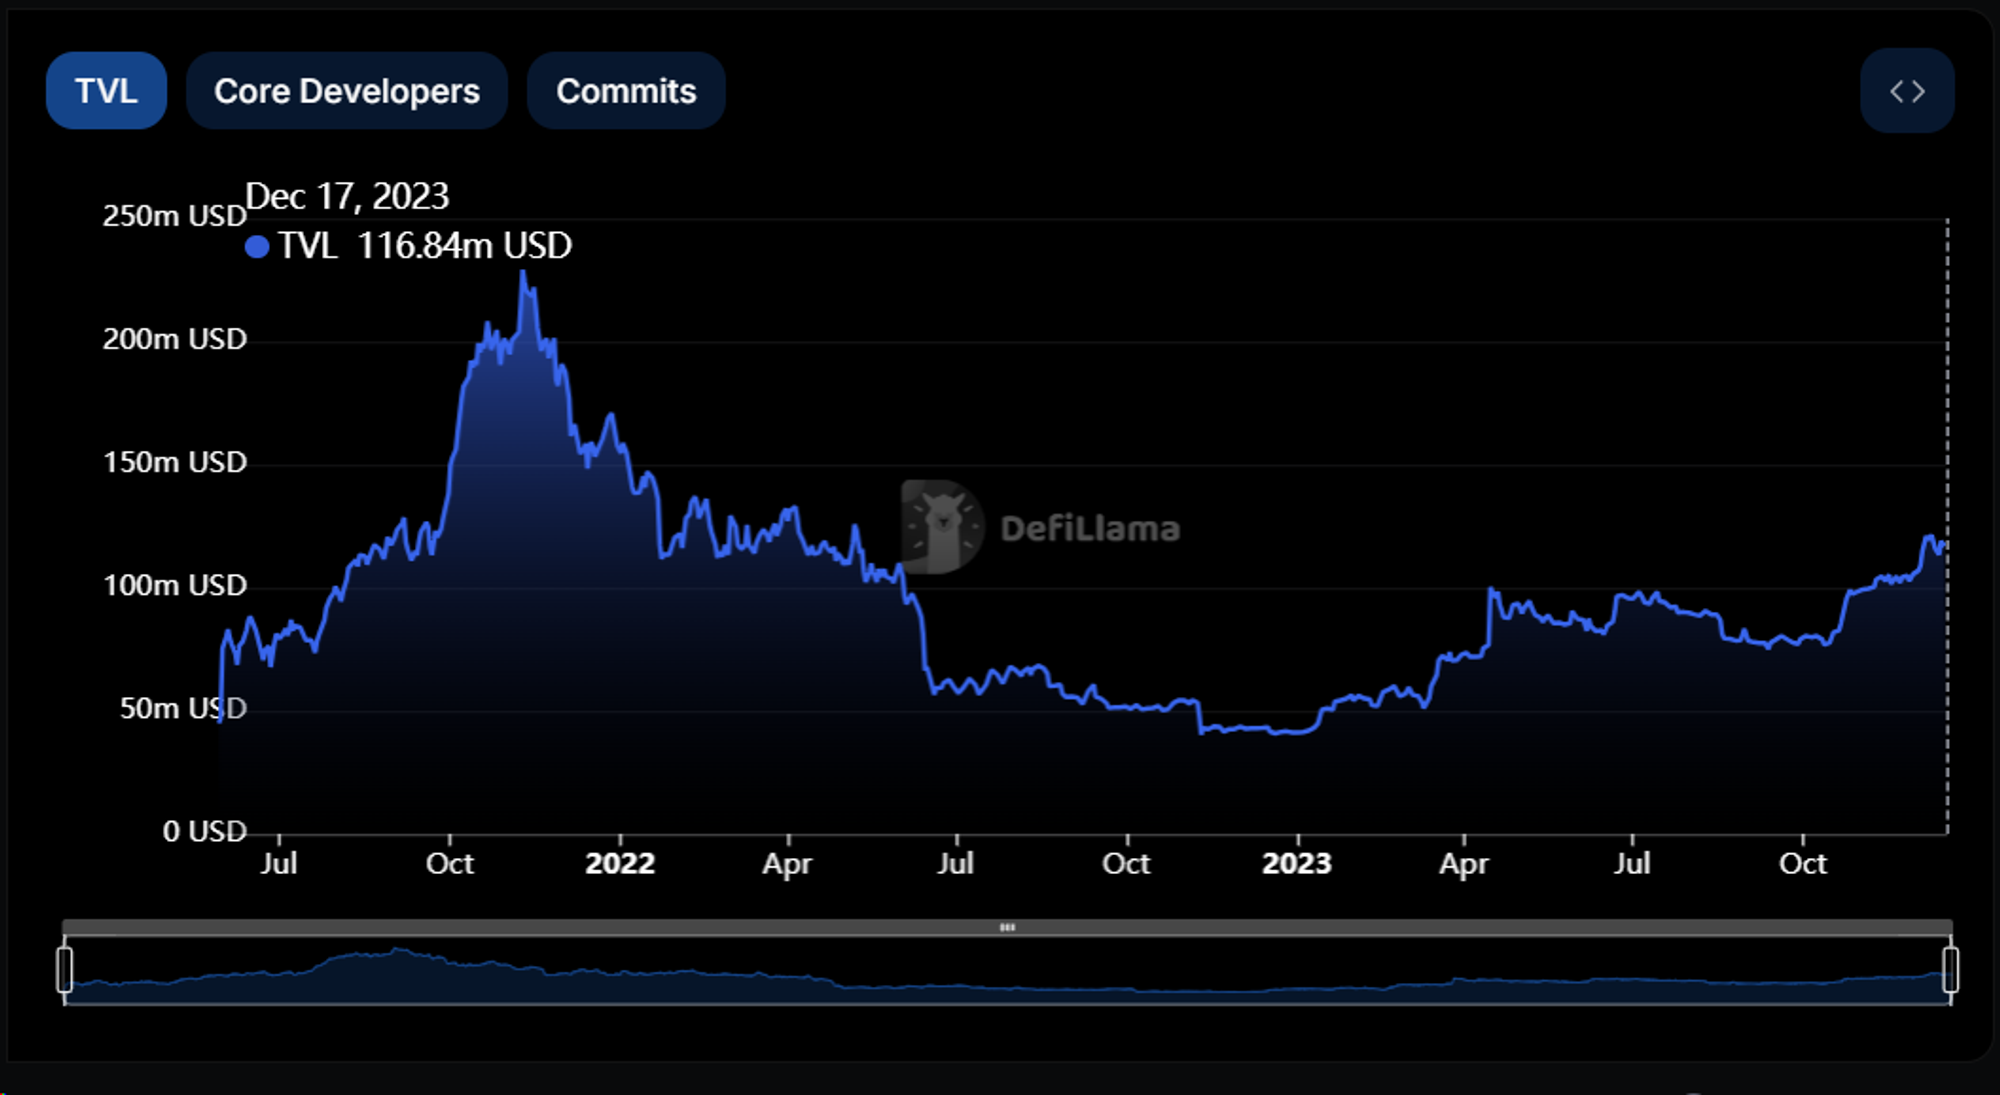Click the 2023 axis label

1298,862
